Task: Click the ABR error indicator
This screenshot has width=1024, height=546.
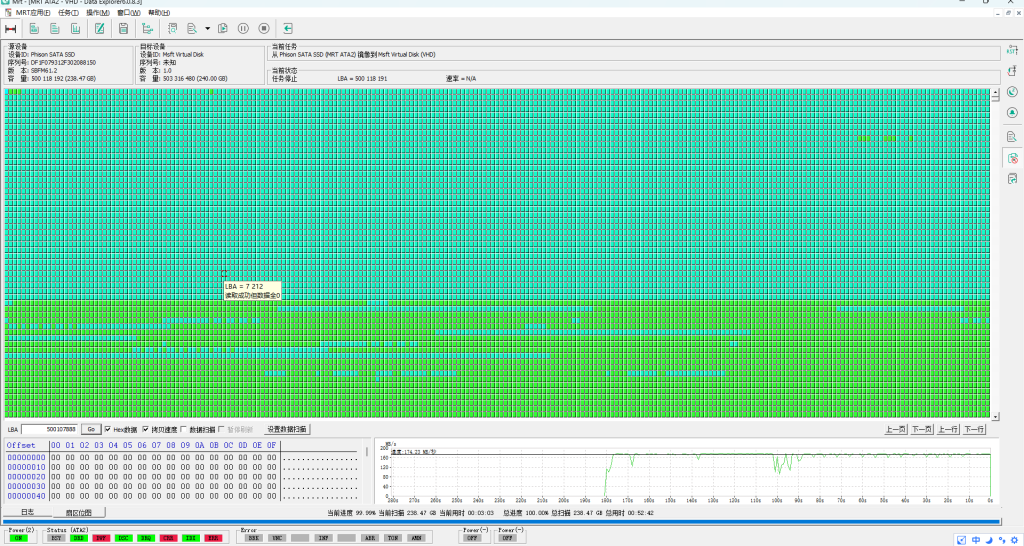Action: point(369,538)
